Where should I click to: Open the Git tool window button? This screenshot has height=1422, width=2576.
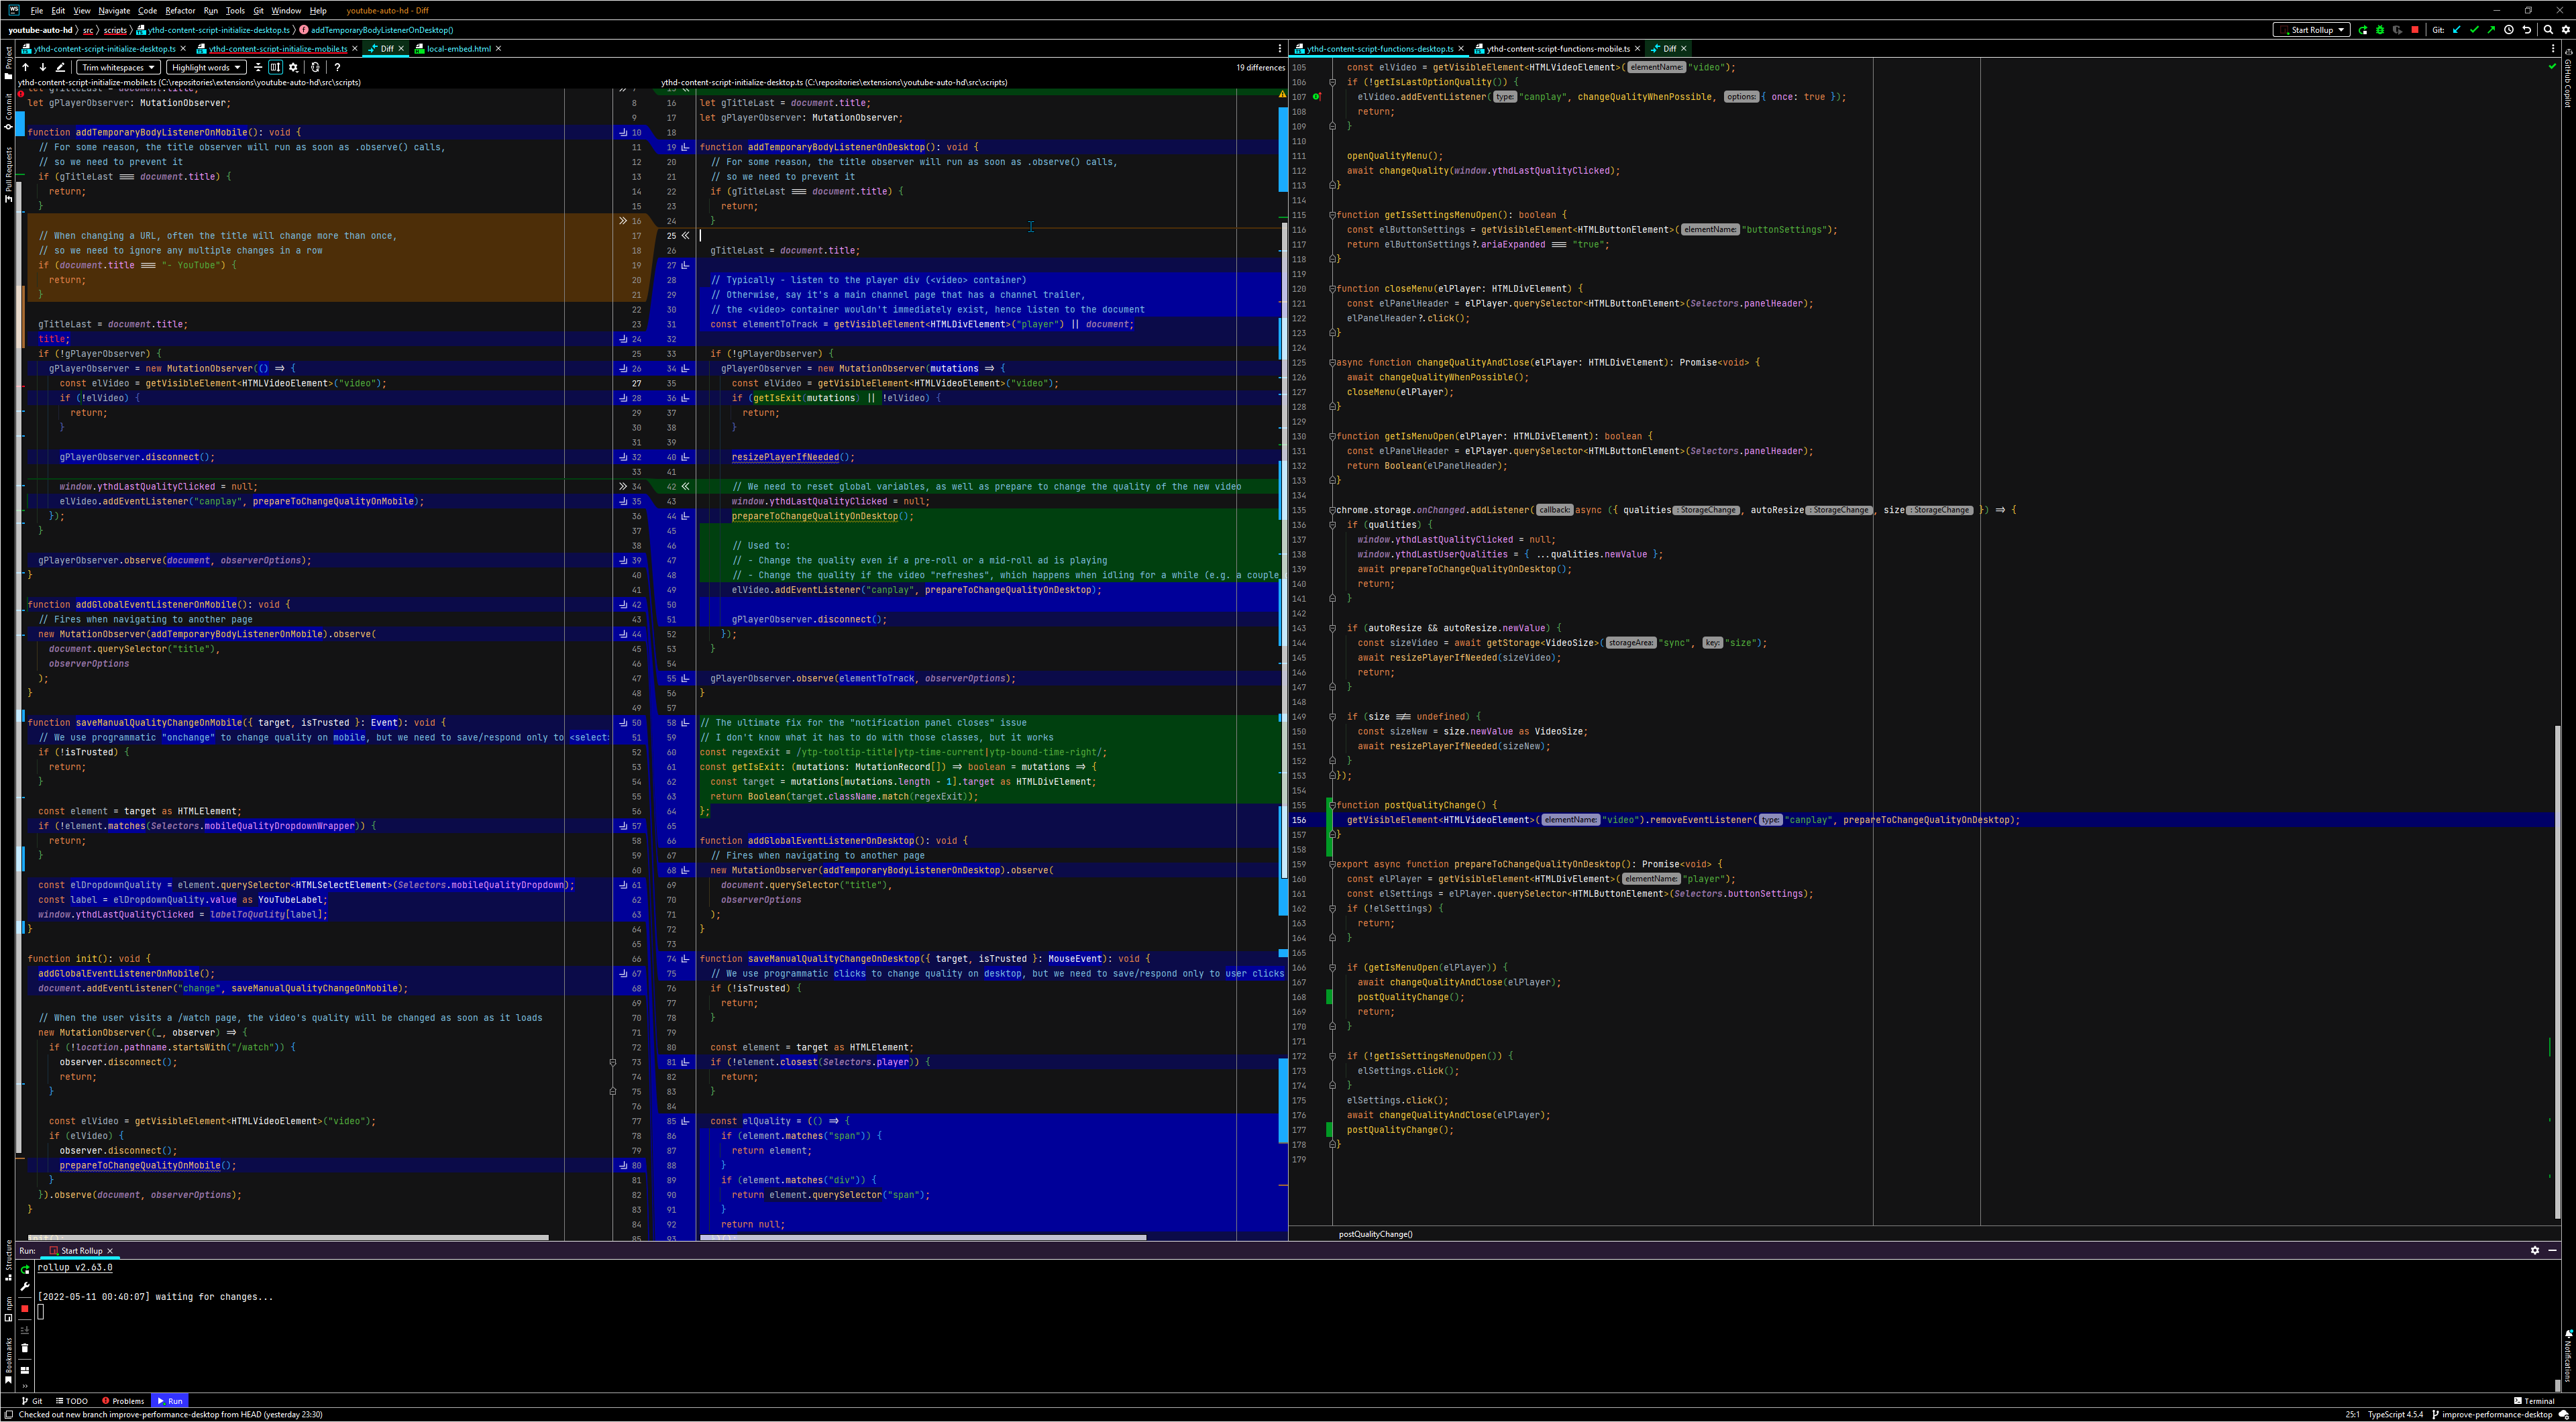(x=32, y=1401)
